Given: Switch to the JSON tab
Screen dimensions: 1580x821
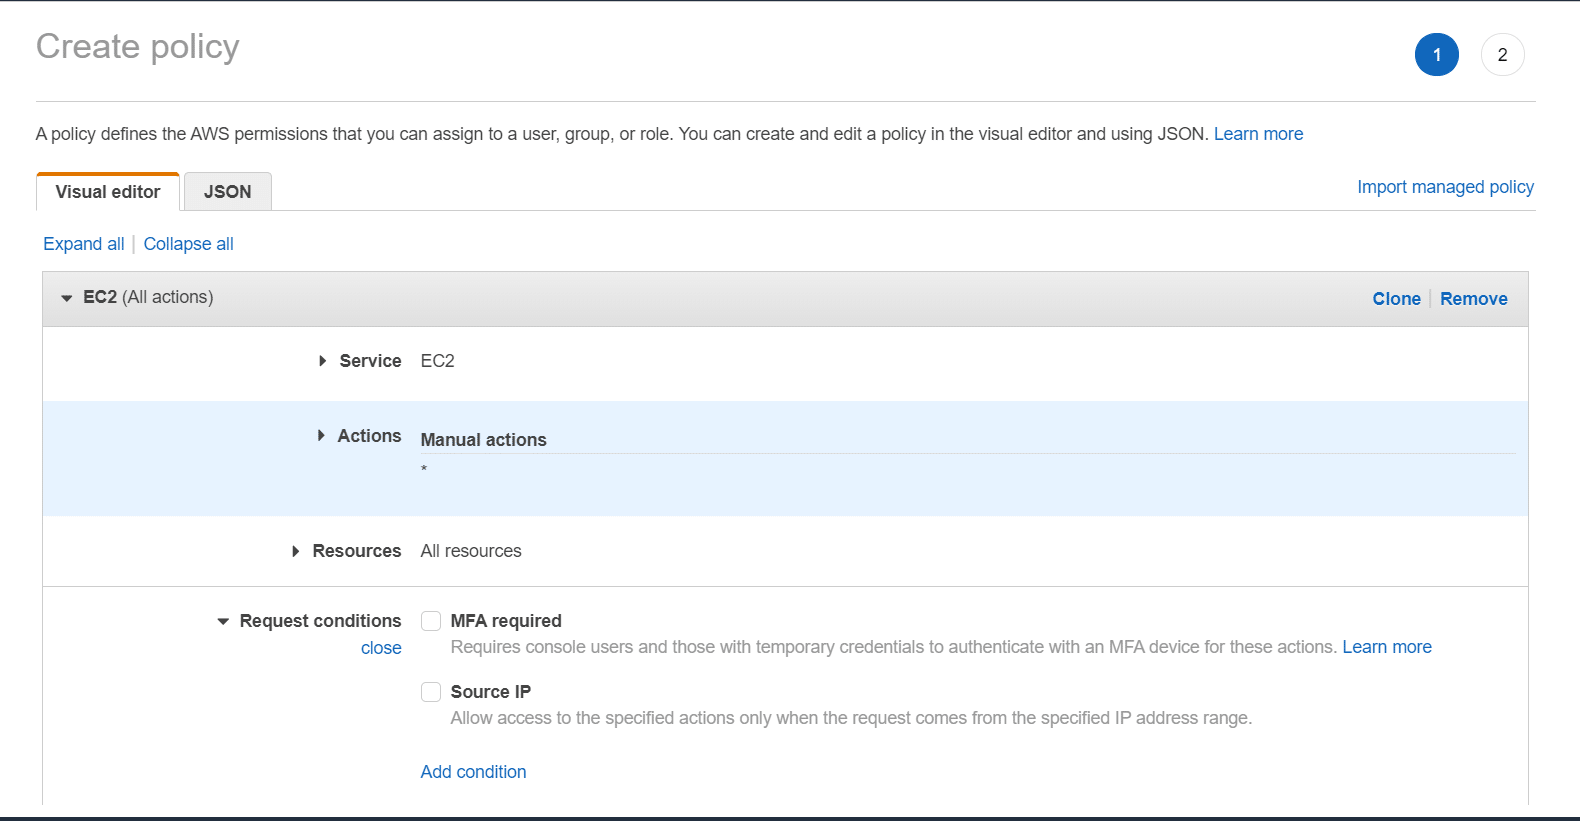Looking at the screenshot, I should point(228,192).
